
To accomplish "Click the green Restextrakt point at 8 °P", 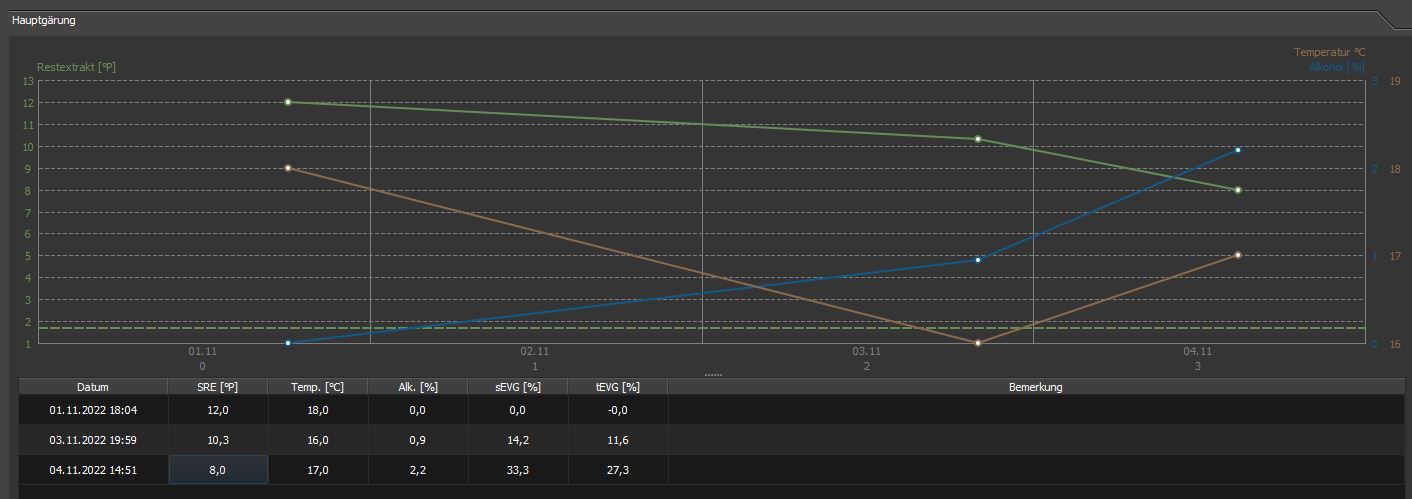I will [1238, 190].
